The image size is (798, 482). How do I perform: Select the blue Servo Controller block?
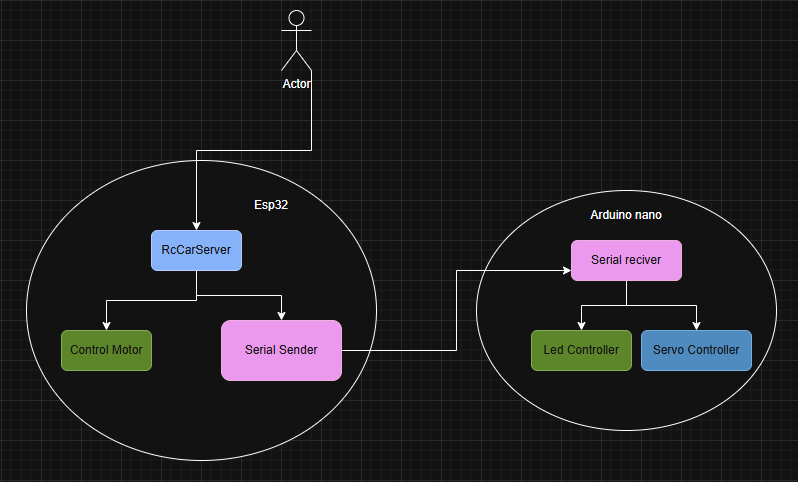coord(696,350)
